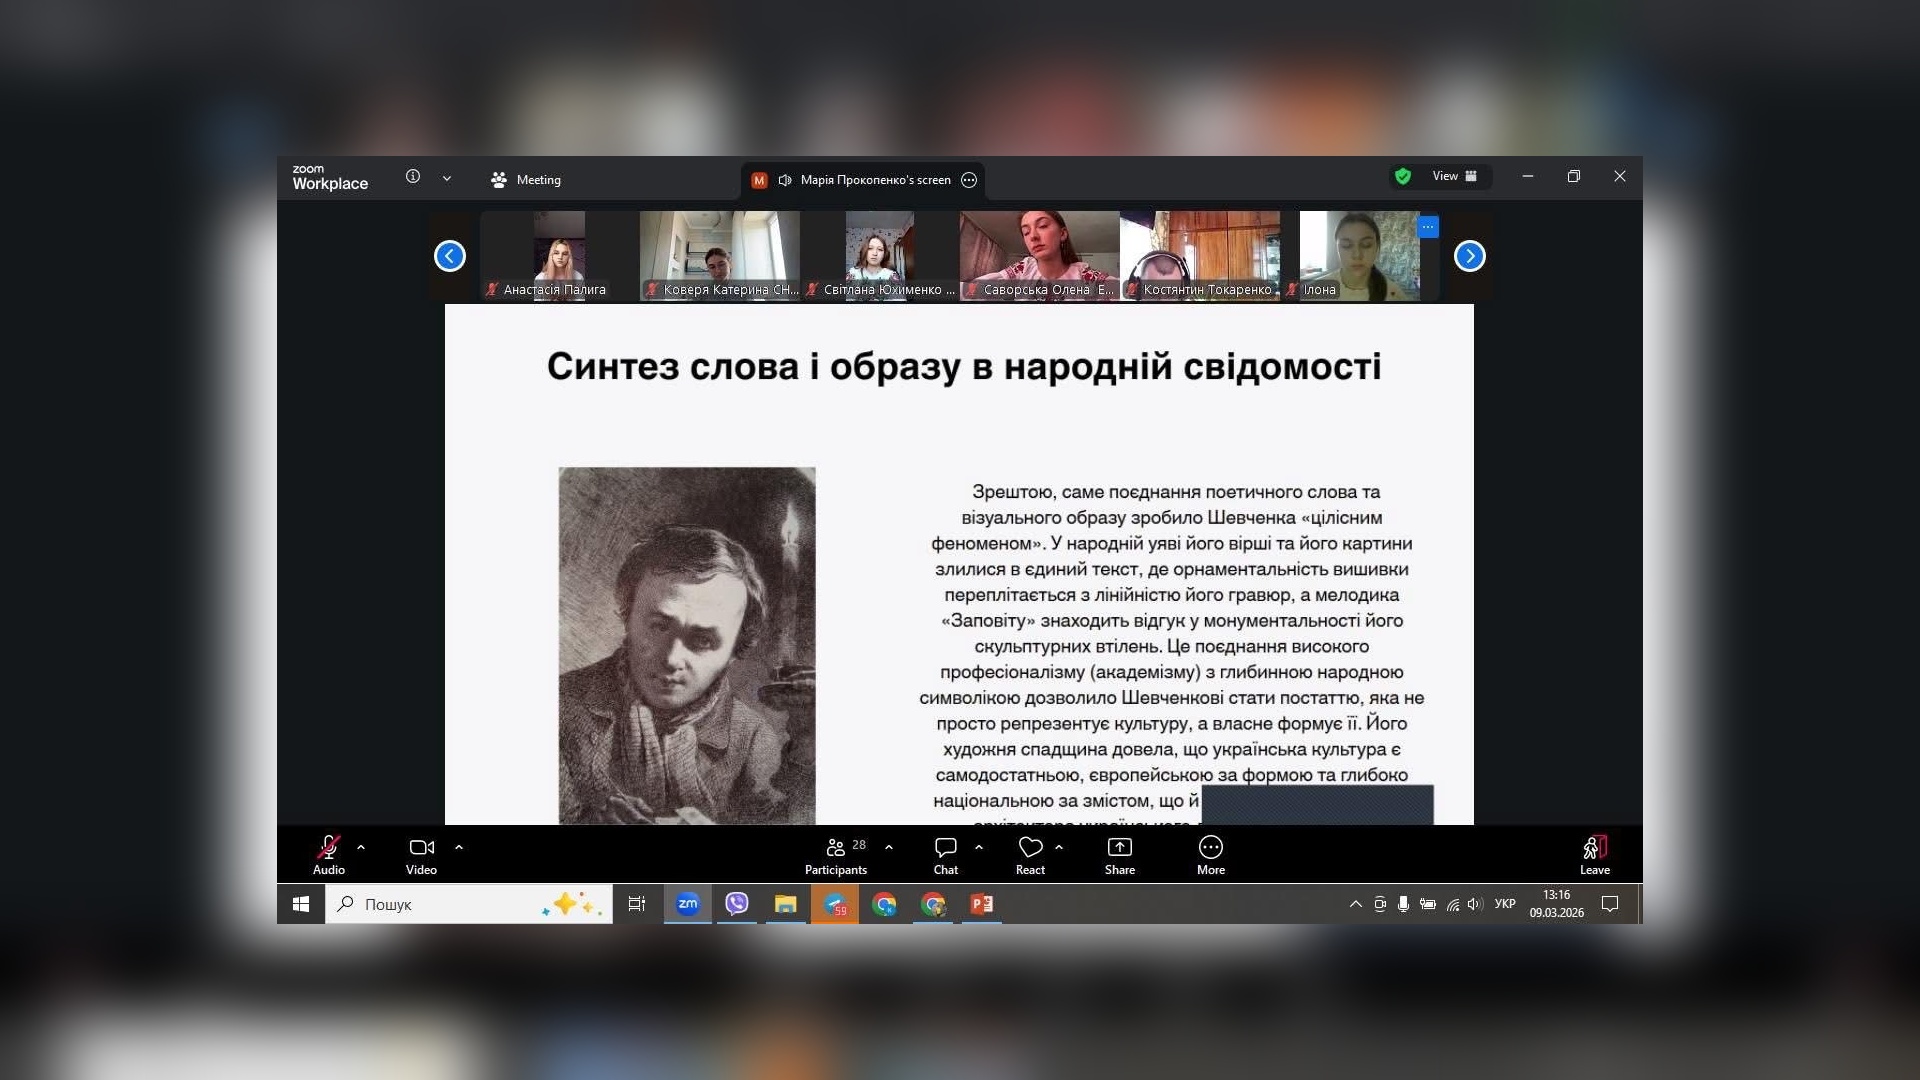Select Ілона's video thumbnail
This screenshot has height=1080, width=1920.
[x=1358, y=255]
